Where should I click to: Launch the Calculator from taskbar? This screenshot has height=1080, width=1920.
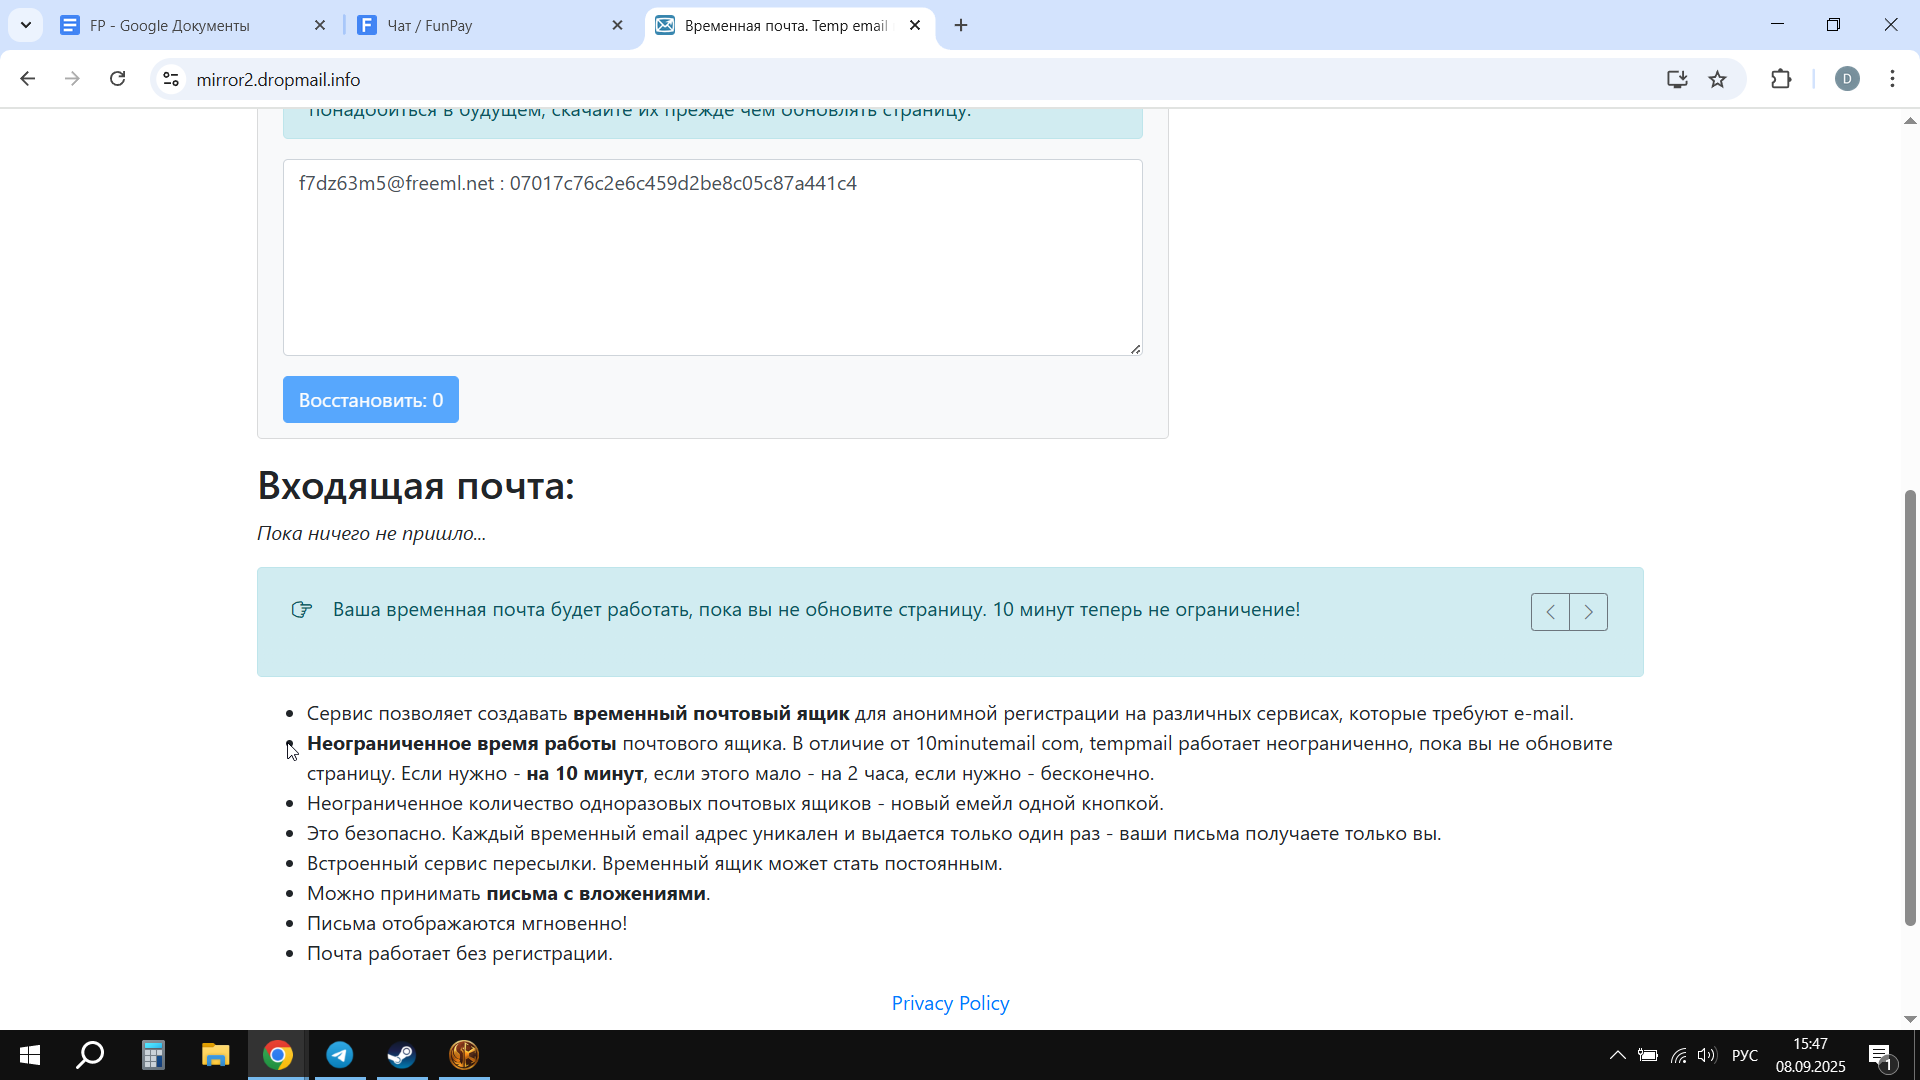pyautogui.click(x=153, y=1055)
